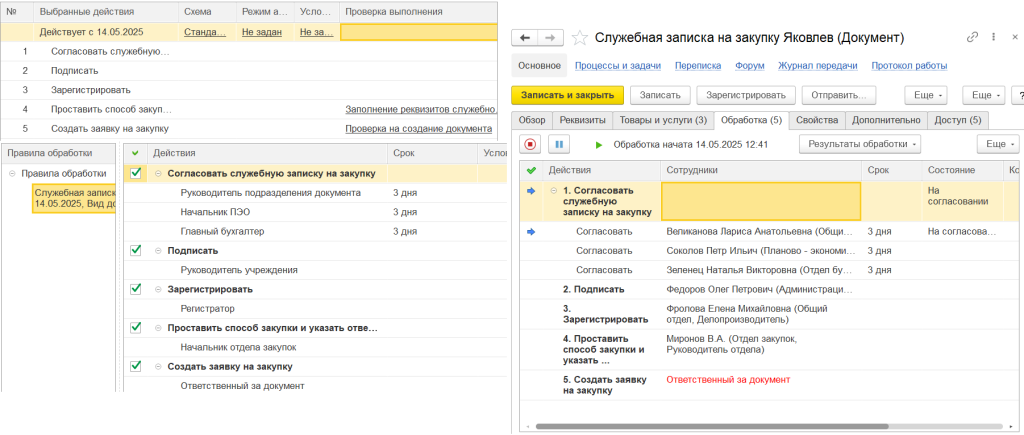This screenshot has height=435, width=1024.
Task: Copy document link via chain icon
Action: point(972,37)
